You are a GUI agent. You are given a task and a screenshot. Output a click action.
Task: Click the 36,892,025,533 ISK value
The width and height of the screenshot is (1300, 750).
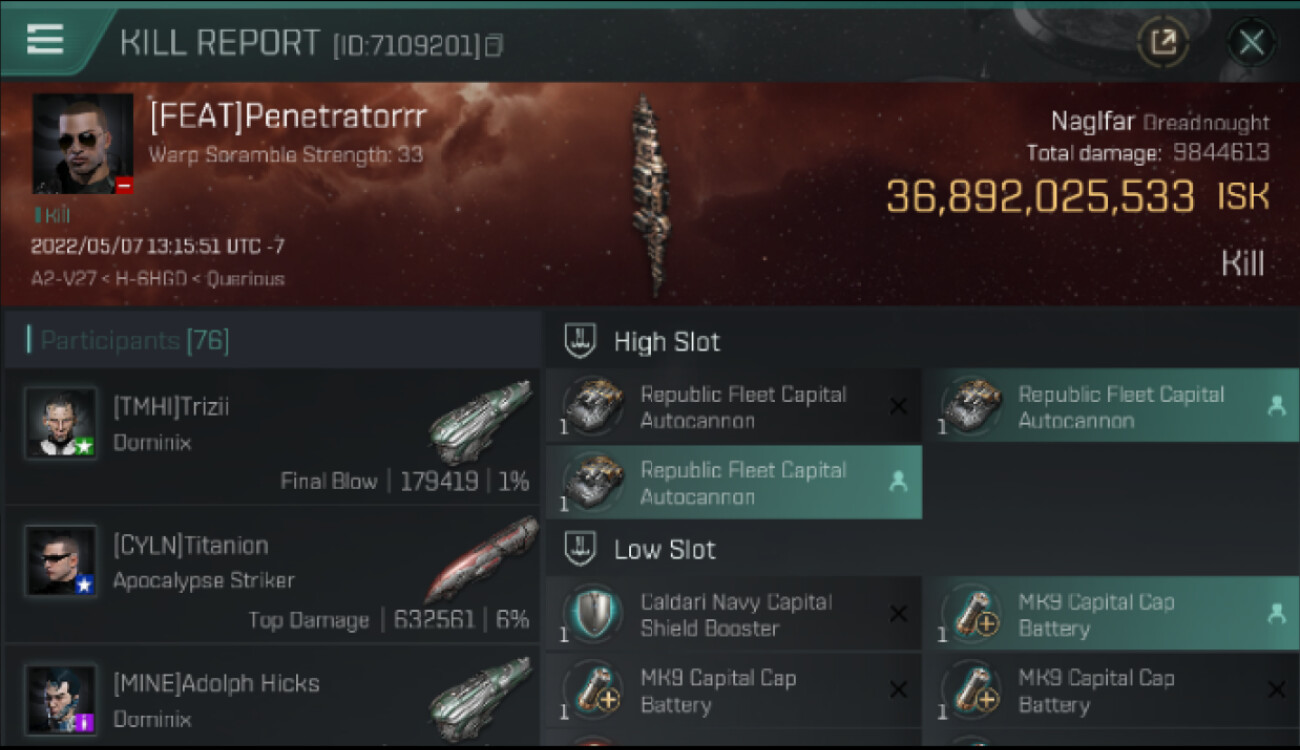pyautogui.click(x=1040, y=197)
